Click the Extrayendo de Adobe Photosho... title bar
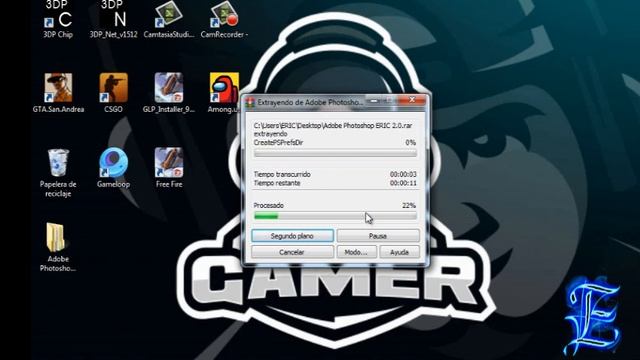Image resolution: width=640 pixels, height=360 pixels. point(310,102)
